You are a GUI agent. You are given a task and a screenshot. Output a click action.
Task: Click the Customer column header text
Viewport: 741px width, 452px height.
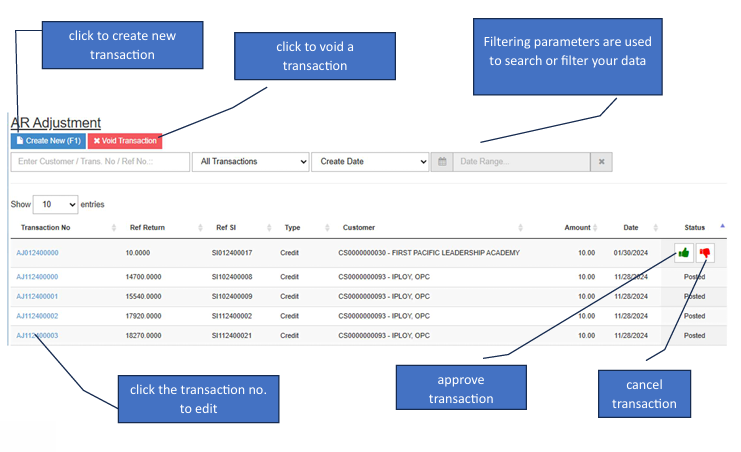(x=359, y=228)
